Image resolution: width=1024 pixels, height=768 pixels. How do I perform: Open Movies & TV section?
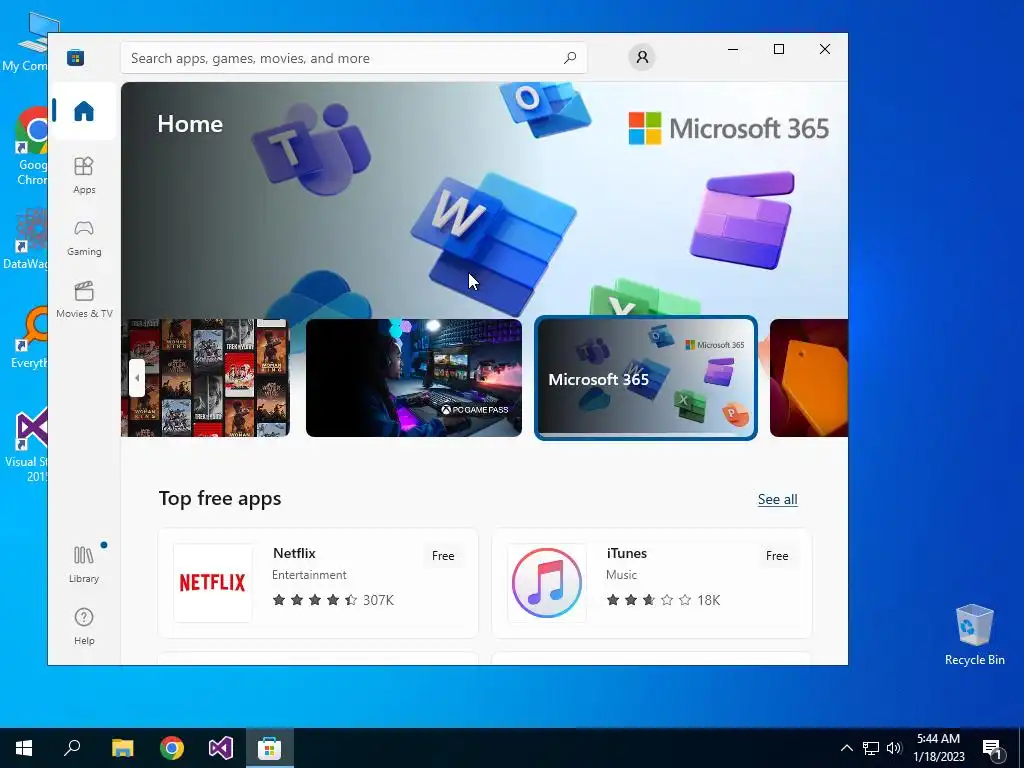(x=84, y=299)
